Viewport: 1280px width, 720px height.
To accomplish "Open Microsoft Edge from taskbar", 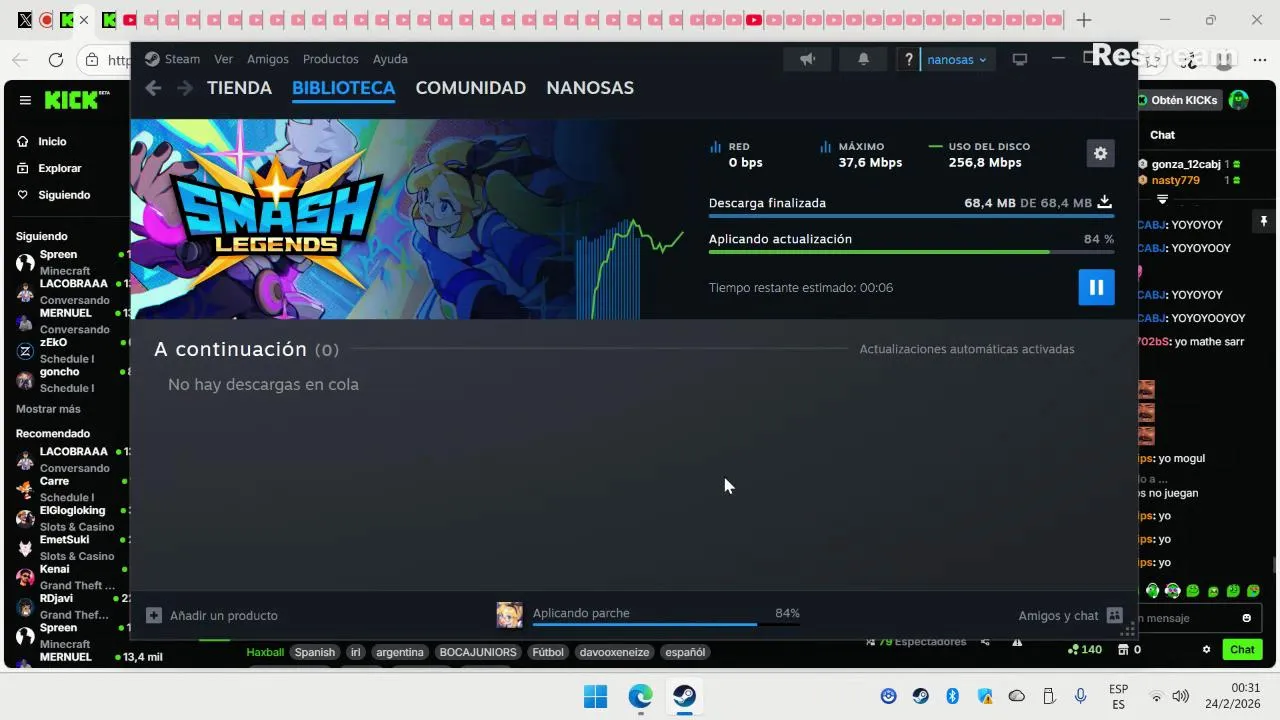I will coord(640,696).
